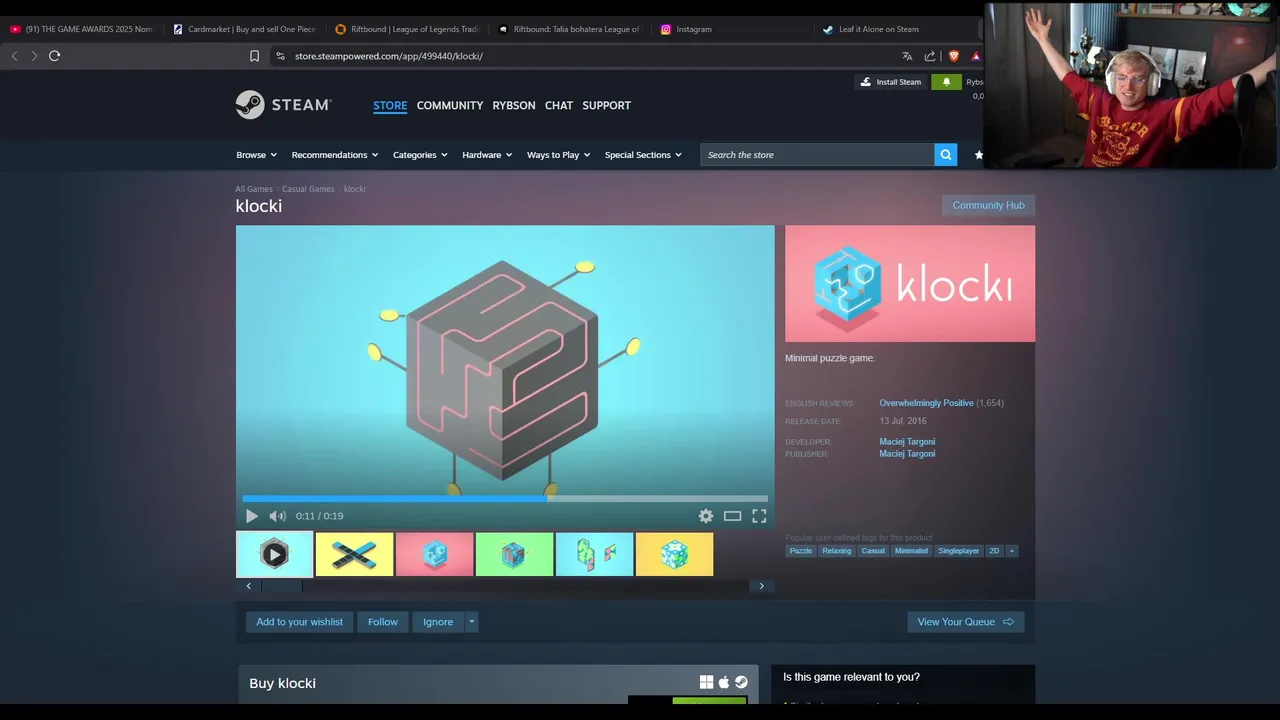The height and width of the screenshot is (720, 1280).
Task: Open the Casual Games breadcrumb link
Action: (x=308, y=189)
